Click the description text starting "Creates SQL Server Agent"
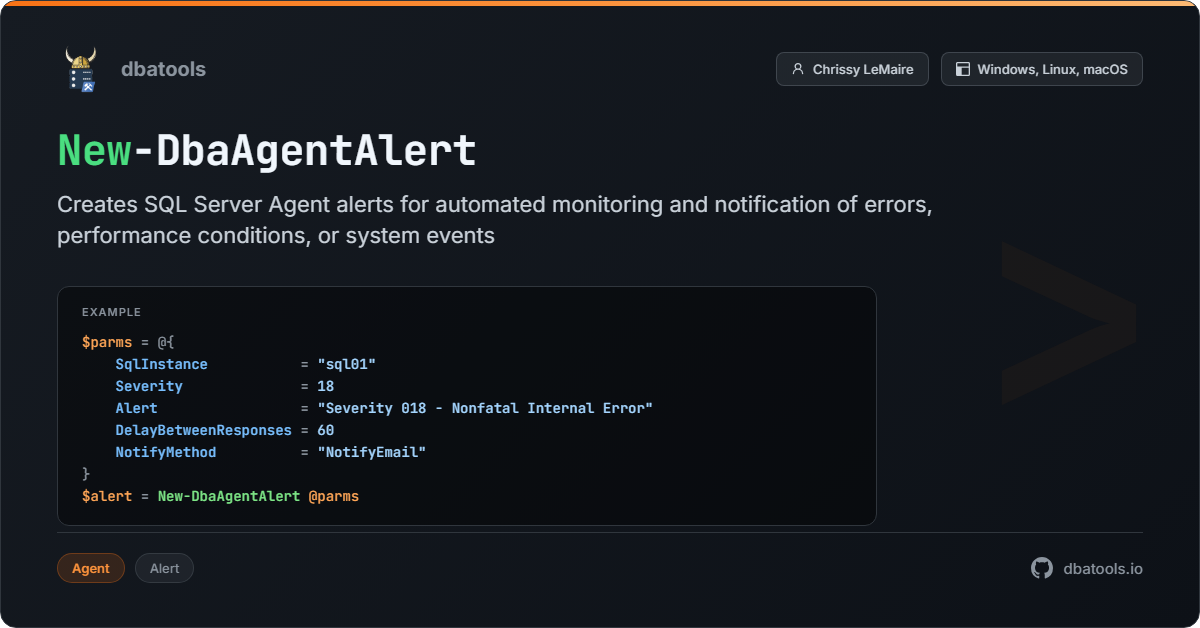The width and height of the screenshot is (1200, 628). tap(495, 220)
